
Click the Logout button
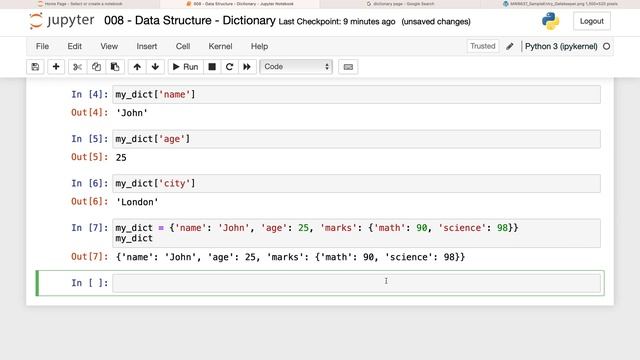point(591,21)
